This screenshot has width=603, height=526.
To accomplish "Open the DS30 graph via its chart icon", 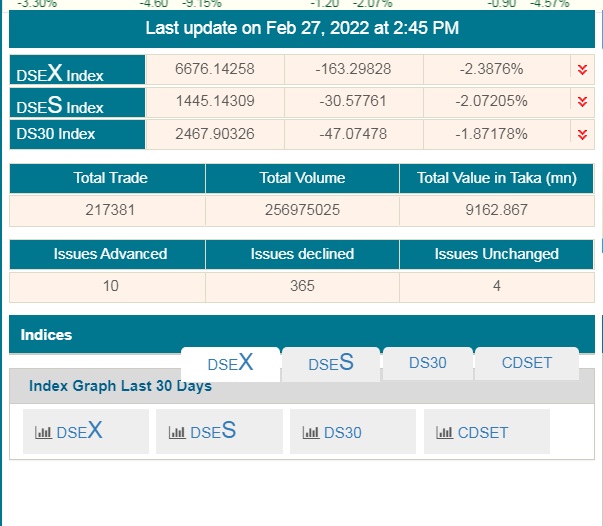I will (x=311, y=433).
